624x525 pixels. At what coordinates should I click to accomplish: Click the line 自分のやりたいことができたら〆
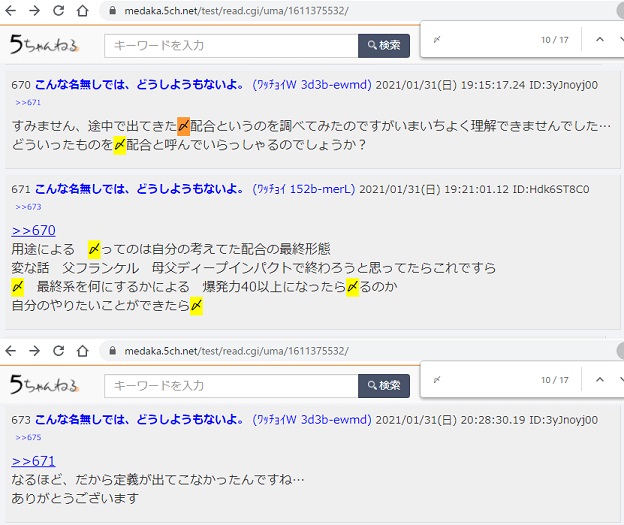pyautogui.click(x=107, y=306)
